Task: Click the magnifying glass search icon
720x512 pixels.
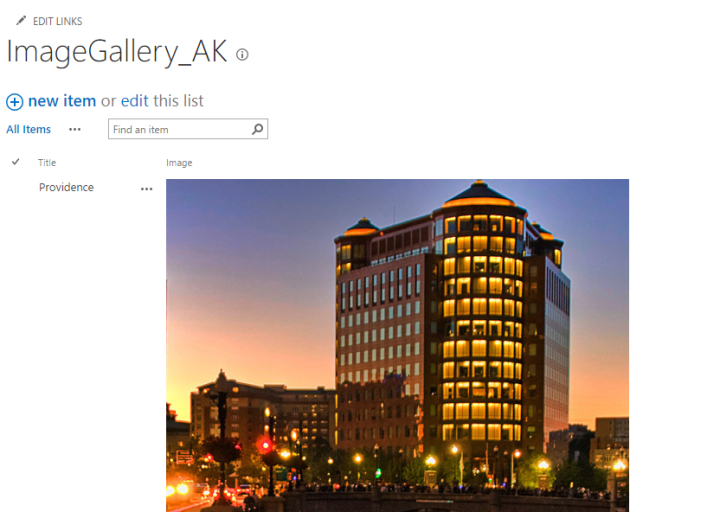Action: pyautogui.click(x=258, y=129)
